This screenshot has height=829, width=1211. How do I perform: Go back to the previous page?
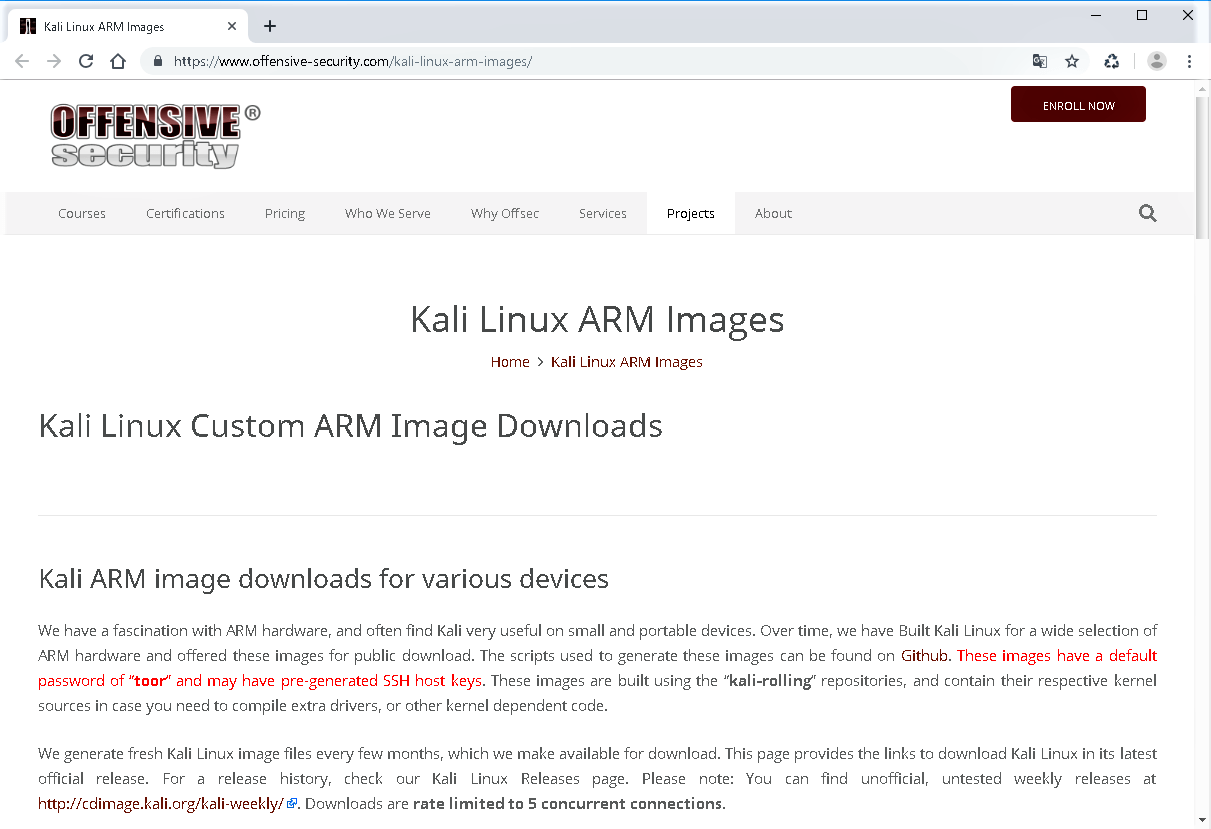coord(22,61)
